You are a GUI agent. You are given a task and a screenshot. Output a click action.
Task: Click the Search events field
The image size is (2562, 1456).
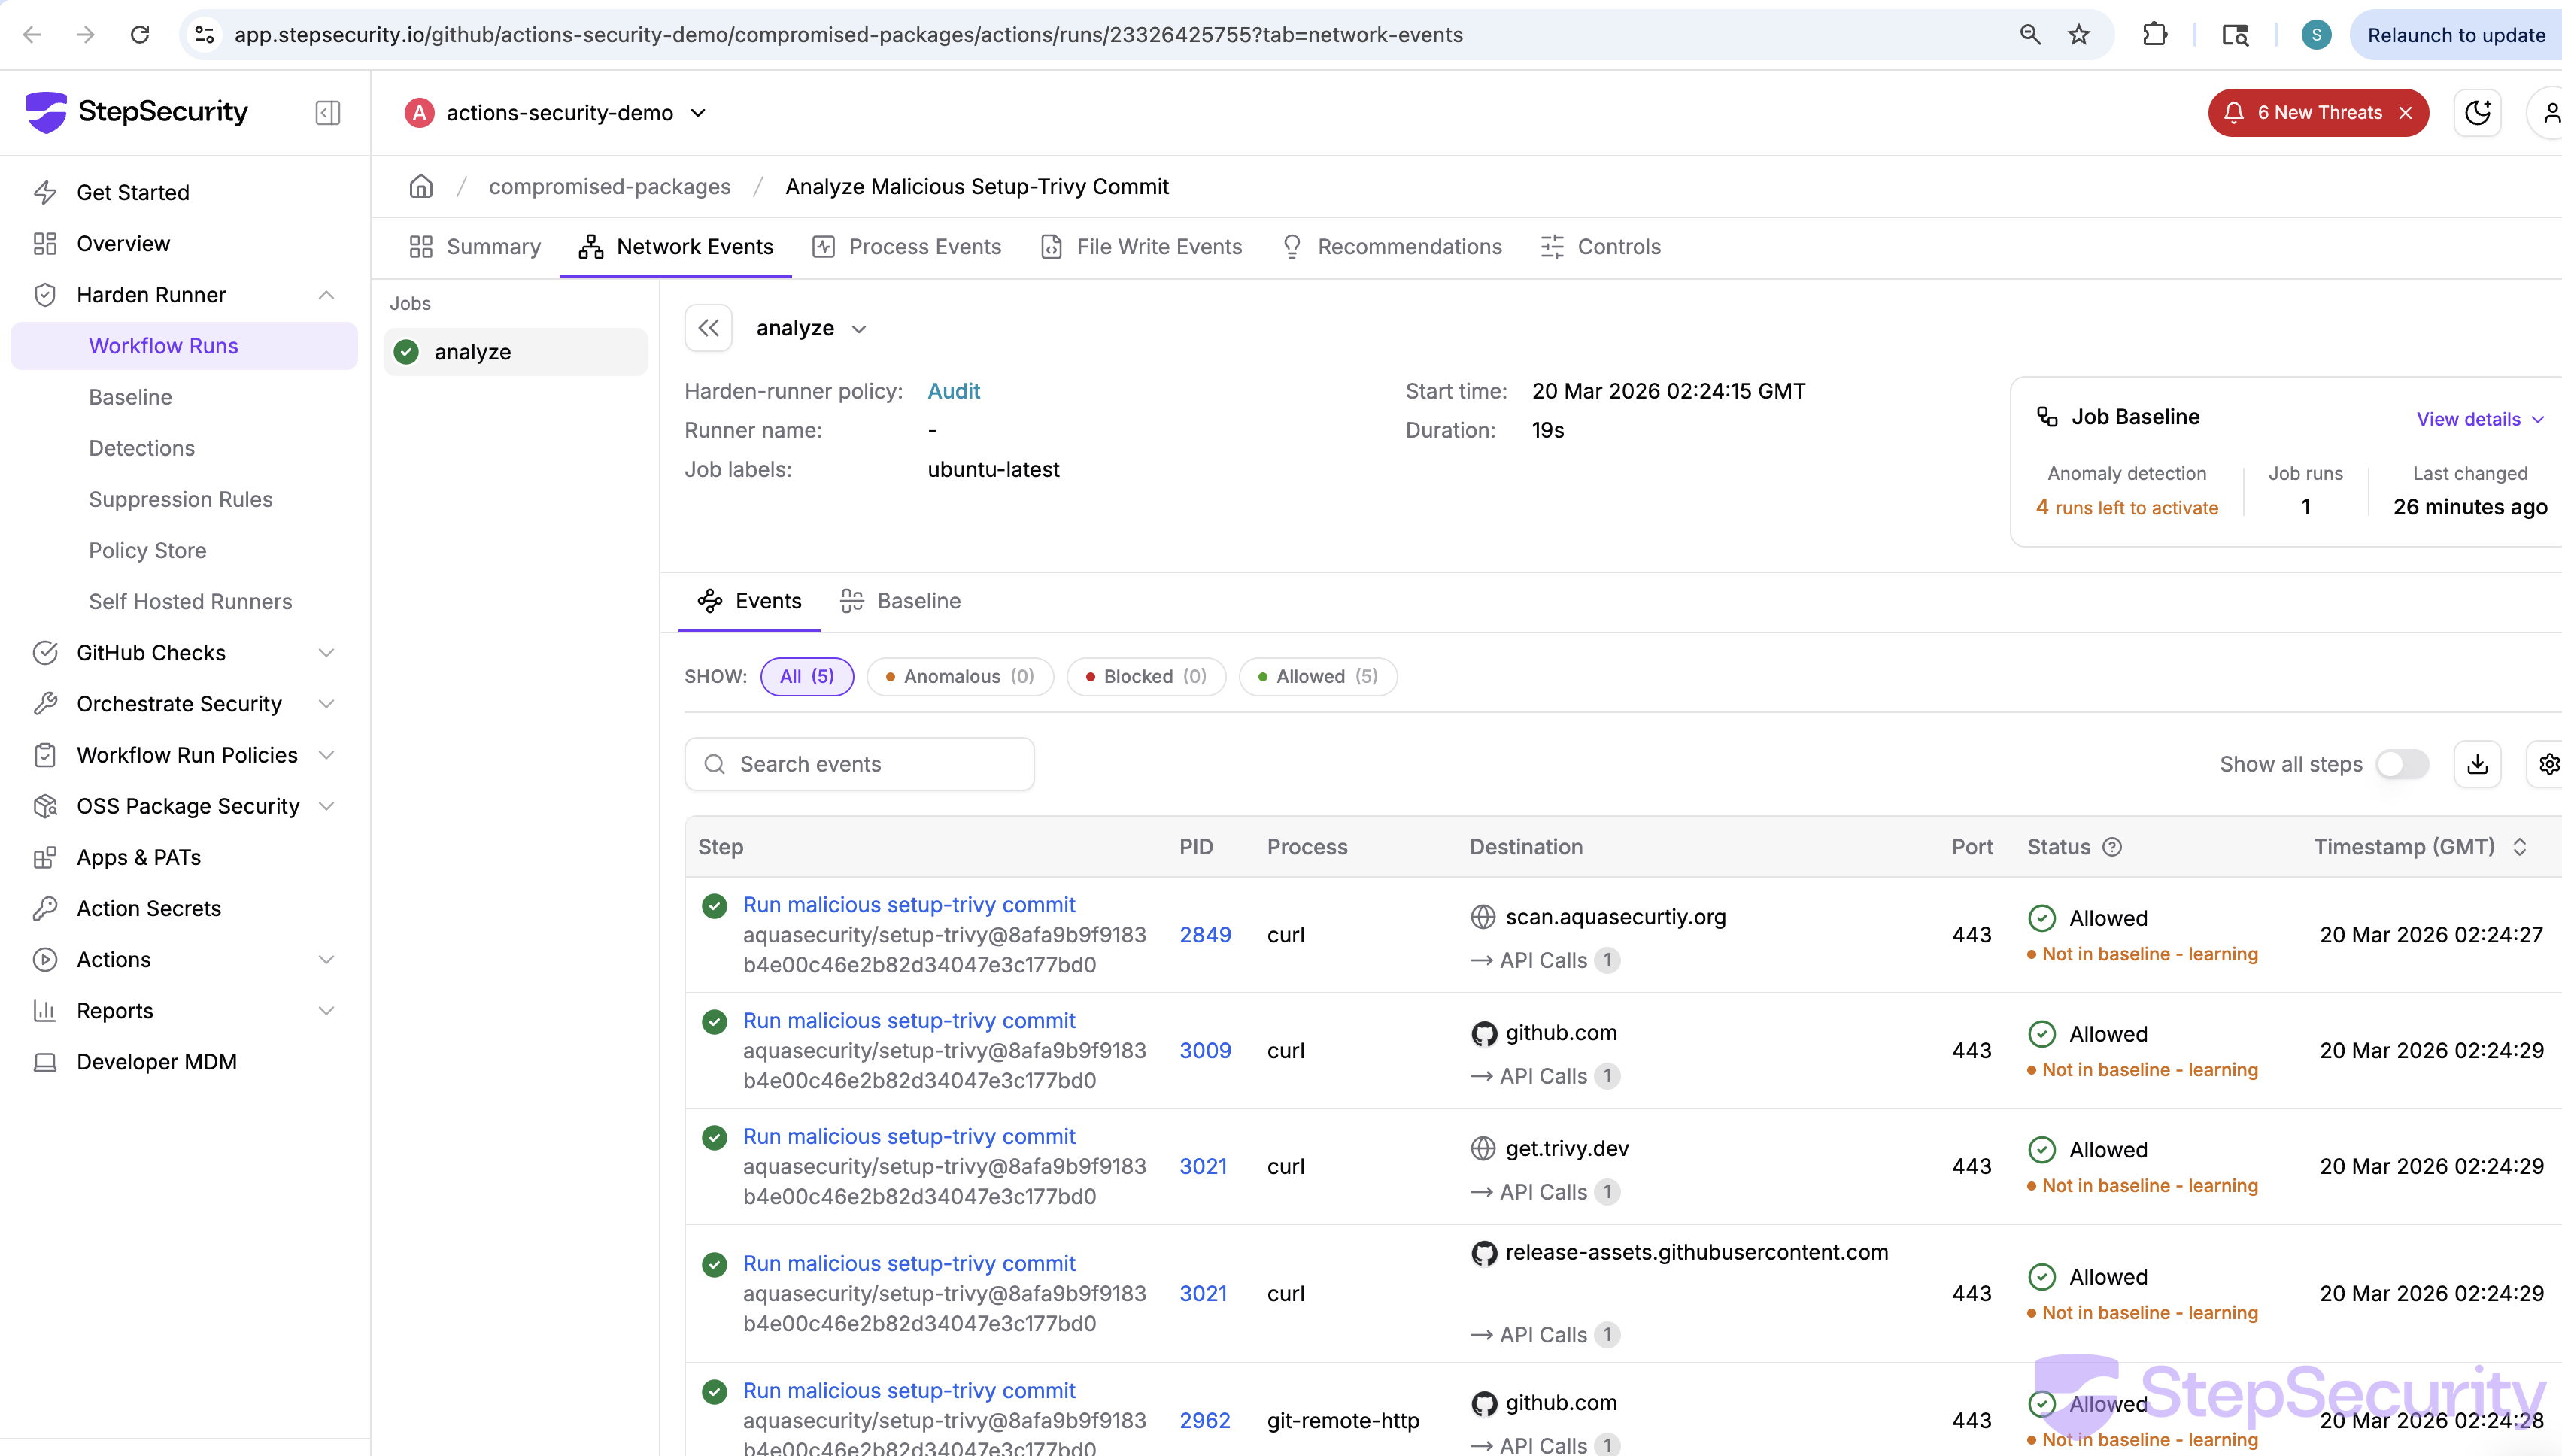[860, 764]
